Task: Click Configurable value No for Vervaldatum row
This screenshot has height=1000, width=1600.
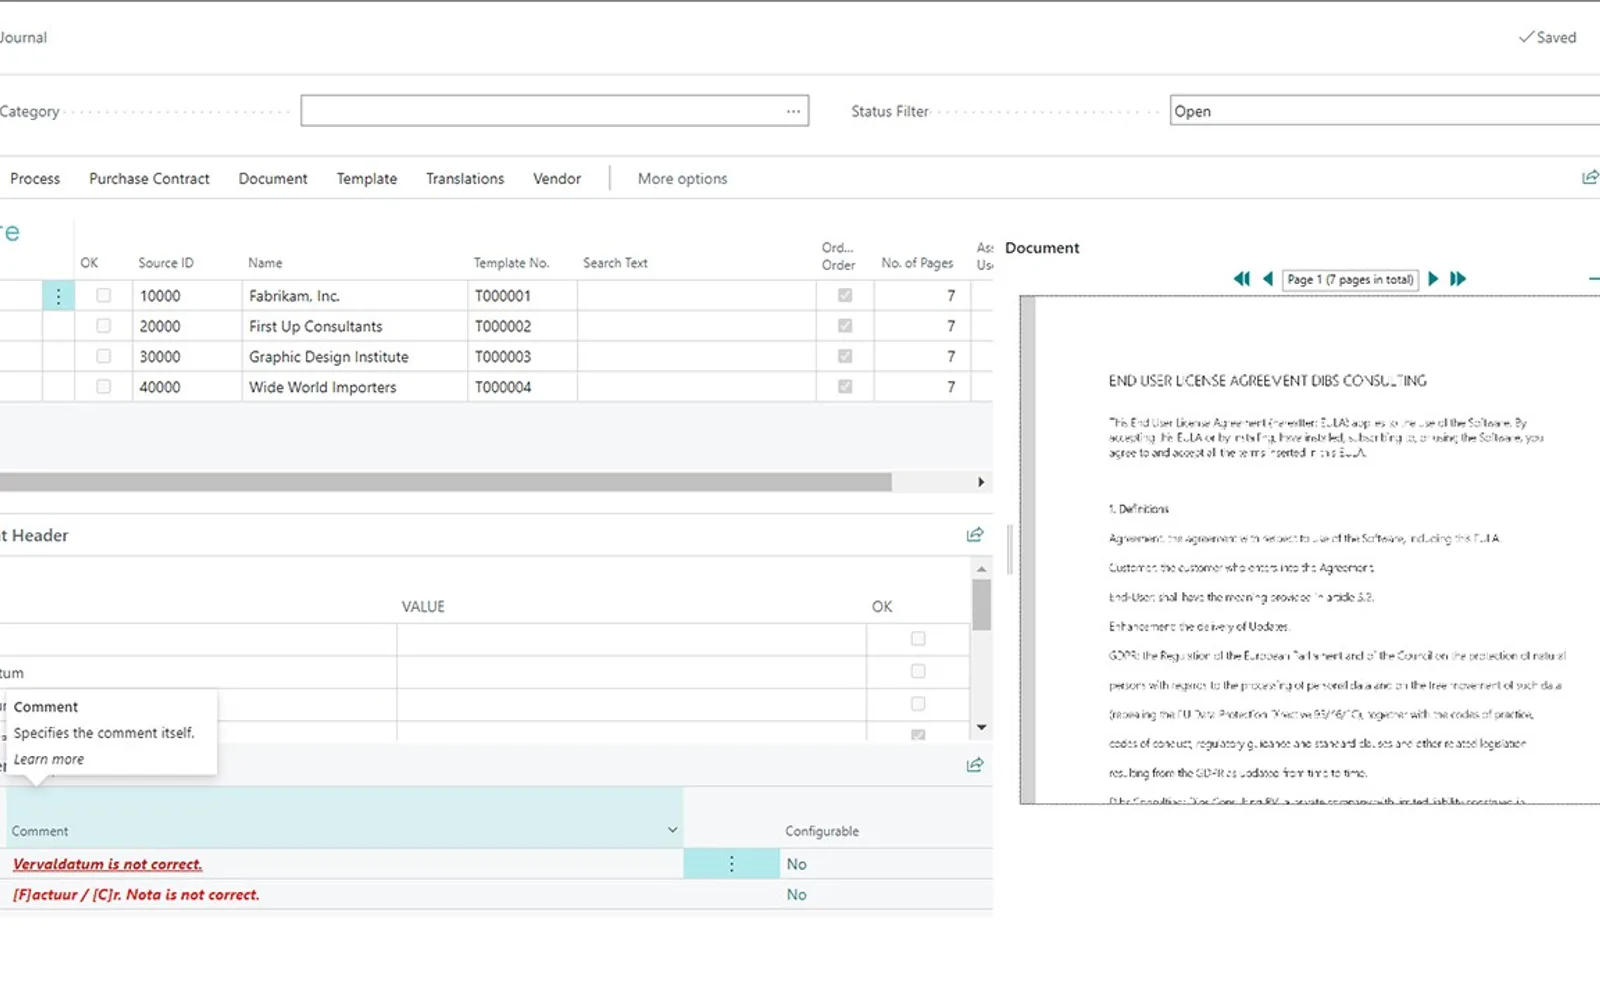Action: click(x=796, y=864)
